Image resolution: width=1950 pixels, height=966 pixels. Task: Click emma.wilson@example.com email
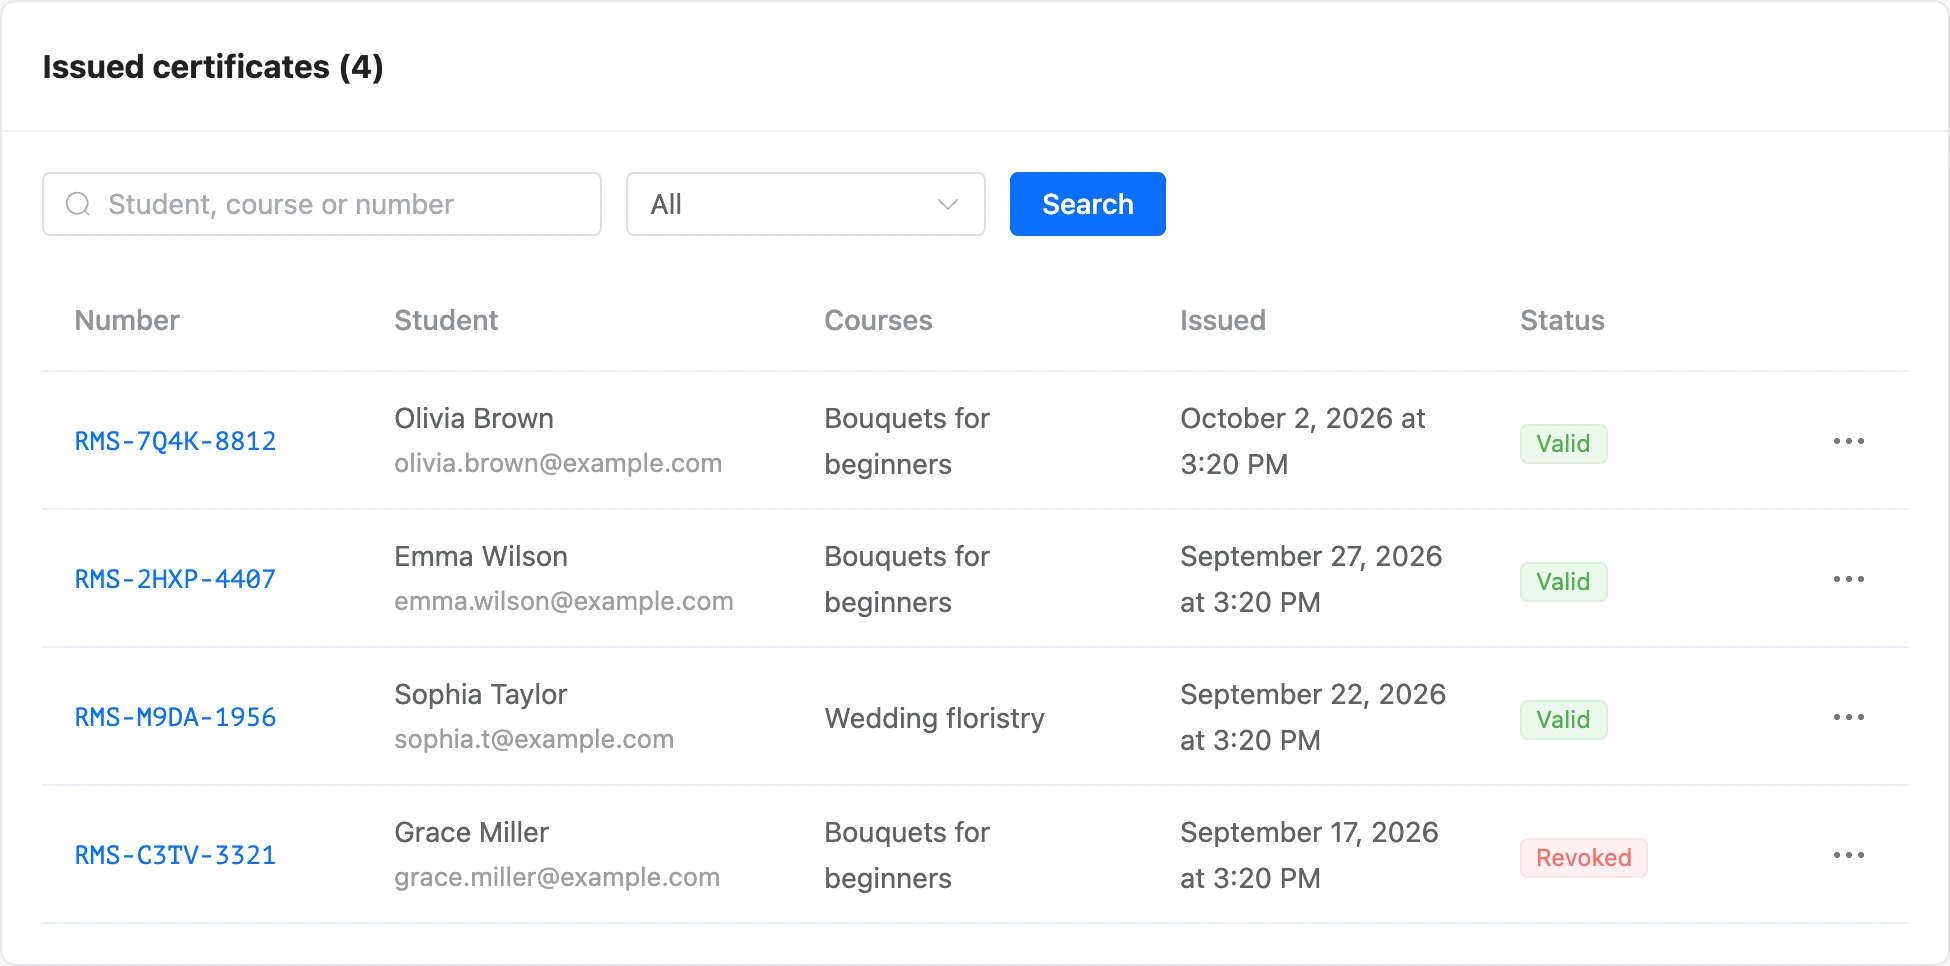[x=564, y=601]
